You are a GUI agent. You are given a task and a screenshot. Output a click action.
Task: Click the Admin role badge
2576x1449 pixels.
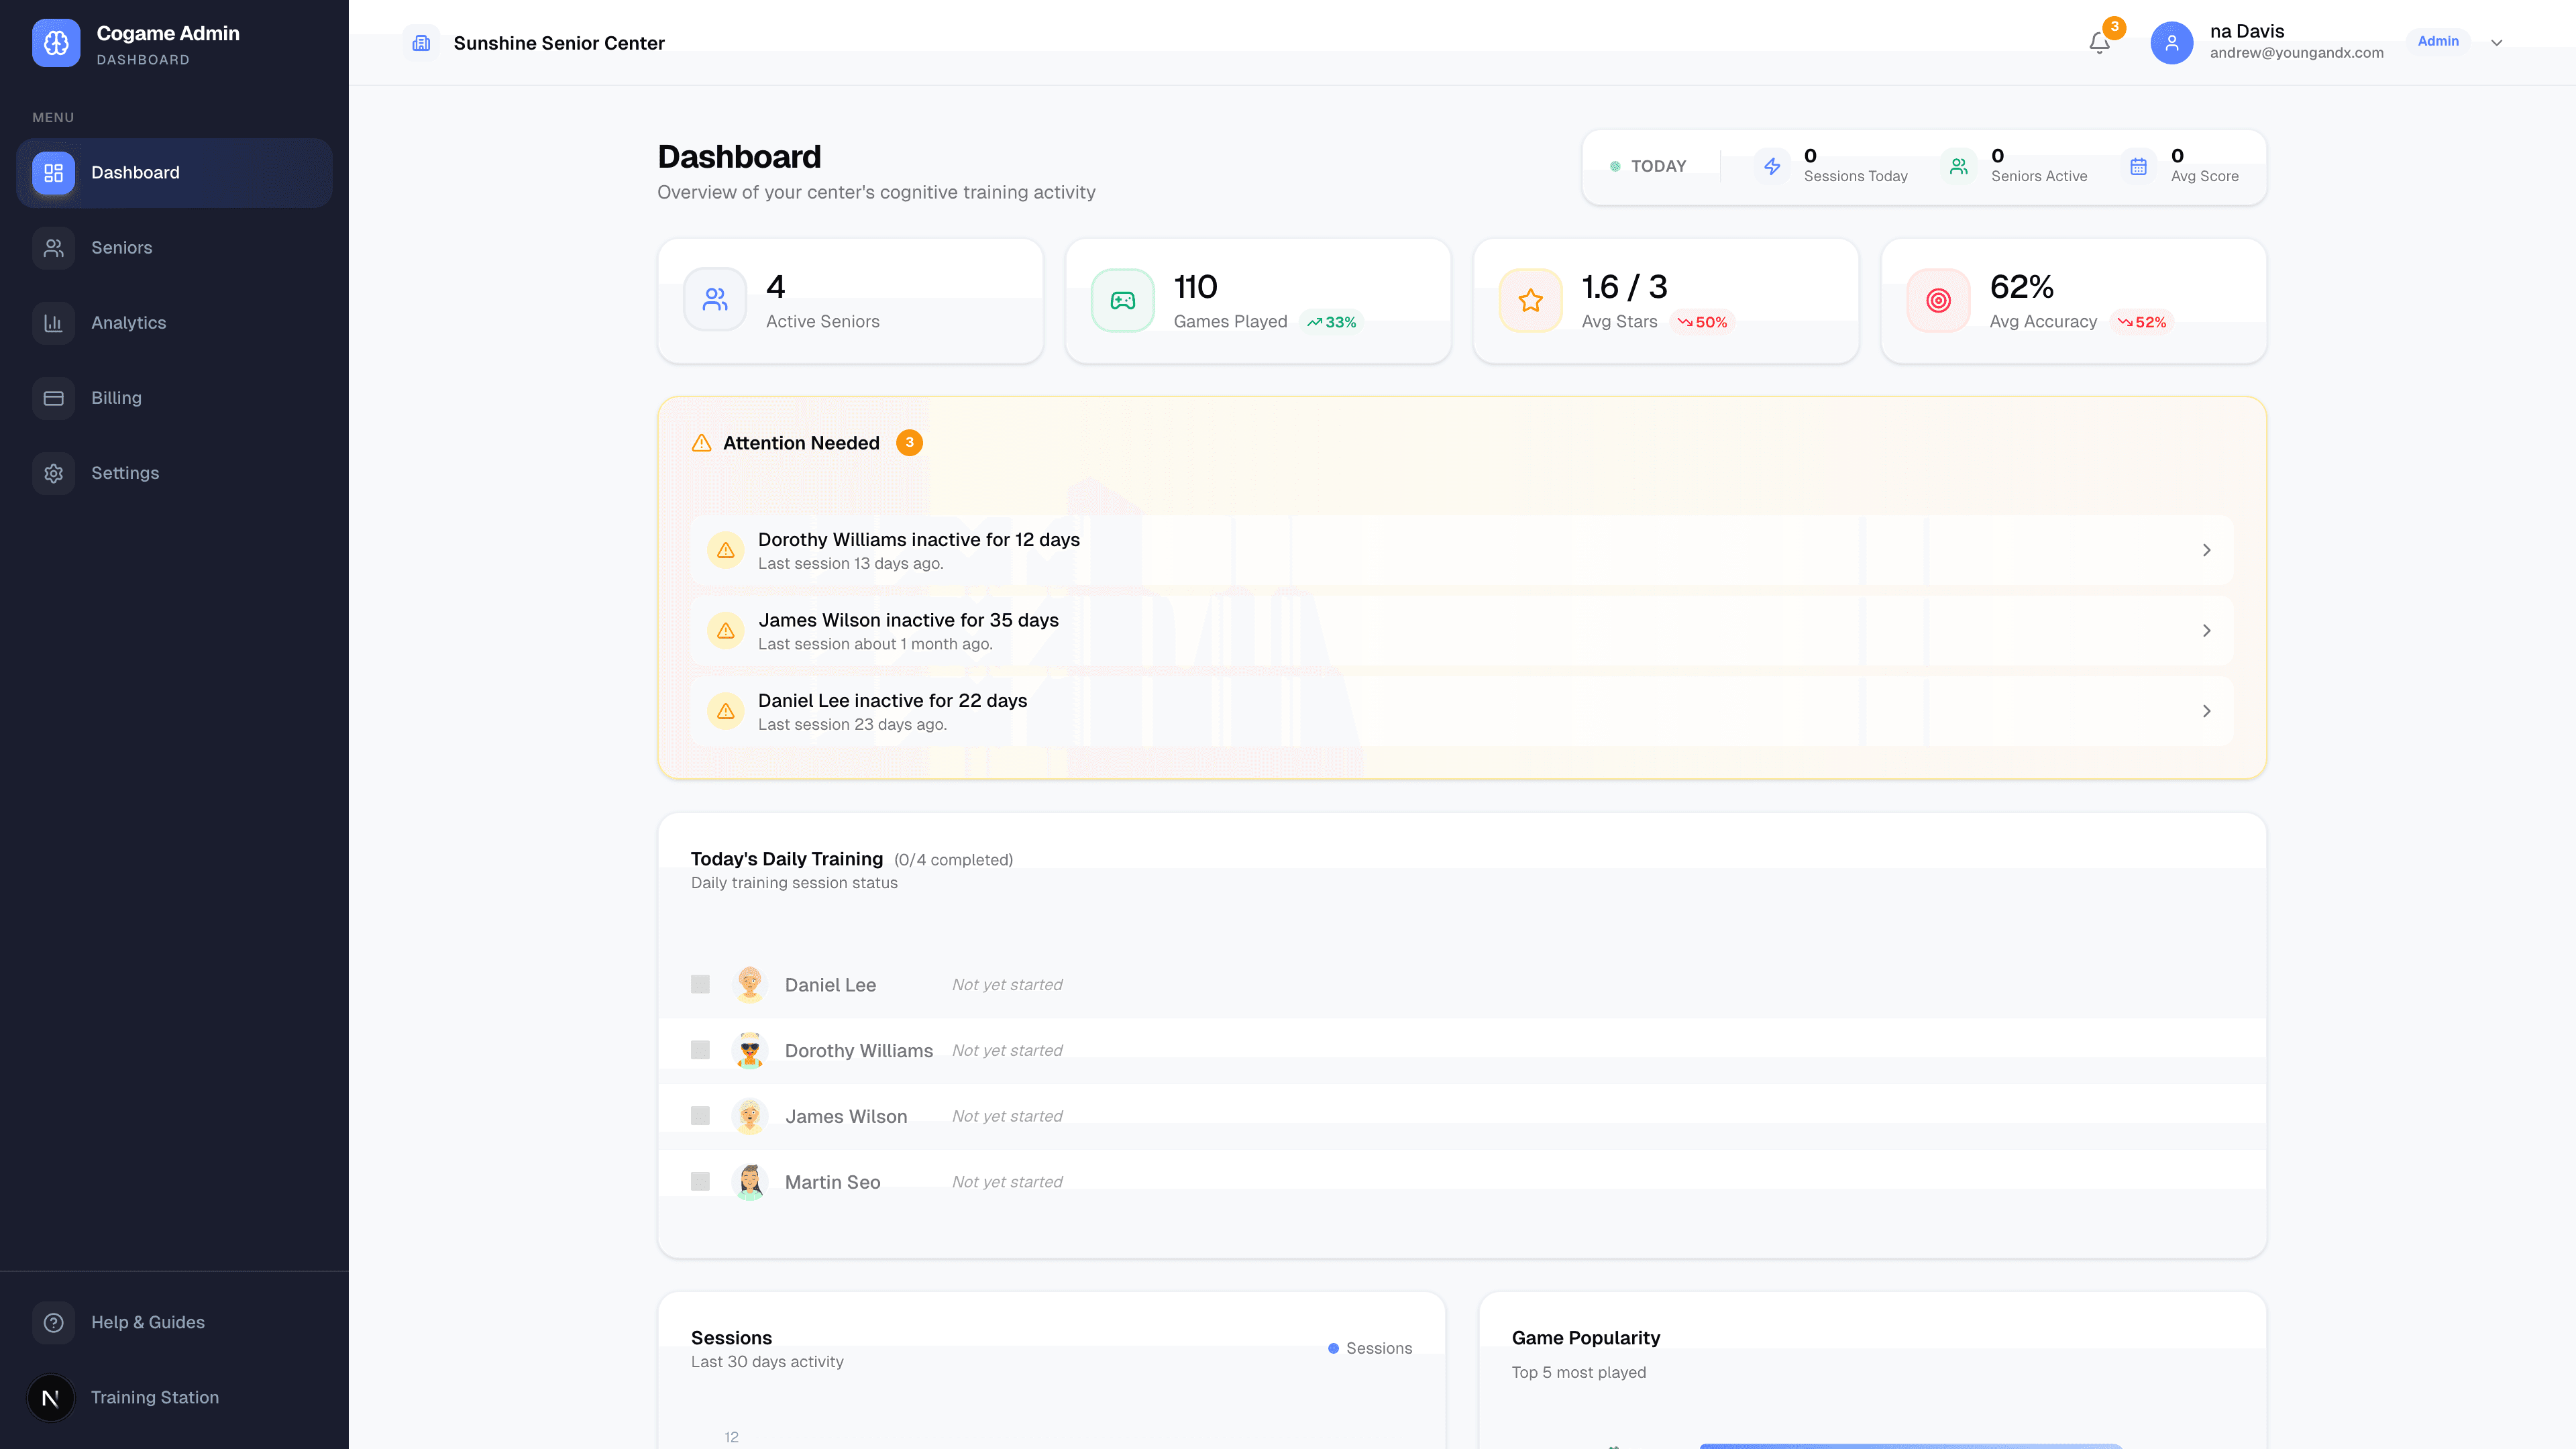coord(2438,41)
